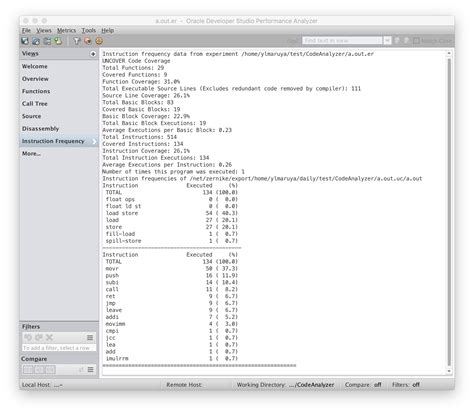Click the 'To add a filter, select a row' box

tap(59, 348)
